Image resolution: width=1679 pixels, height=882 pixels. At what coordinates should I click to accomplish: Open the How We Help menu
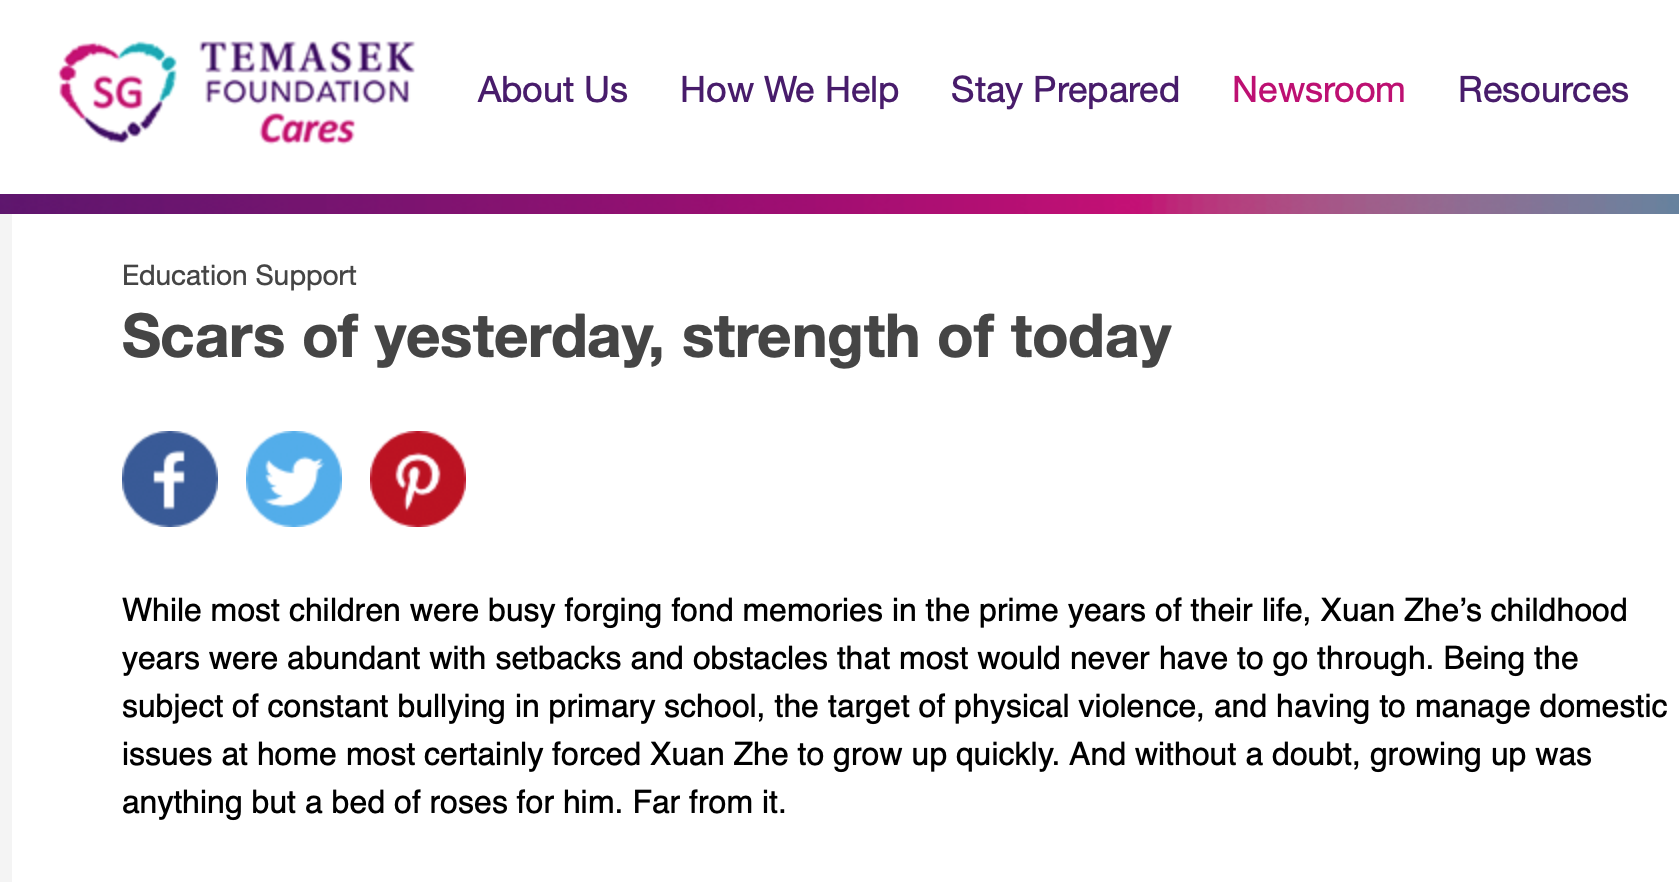[789, 90]
